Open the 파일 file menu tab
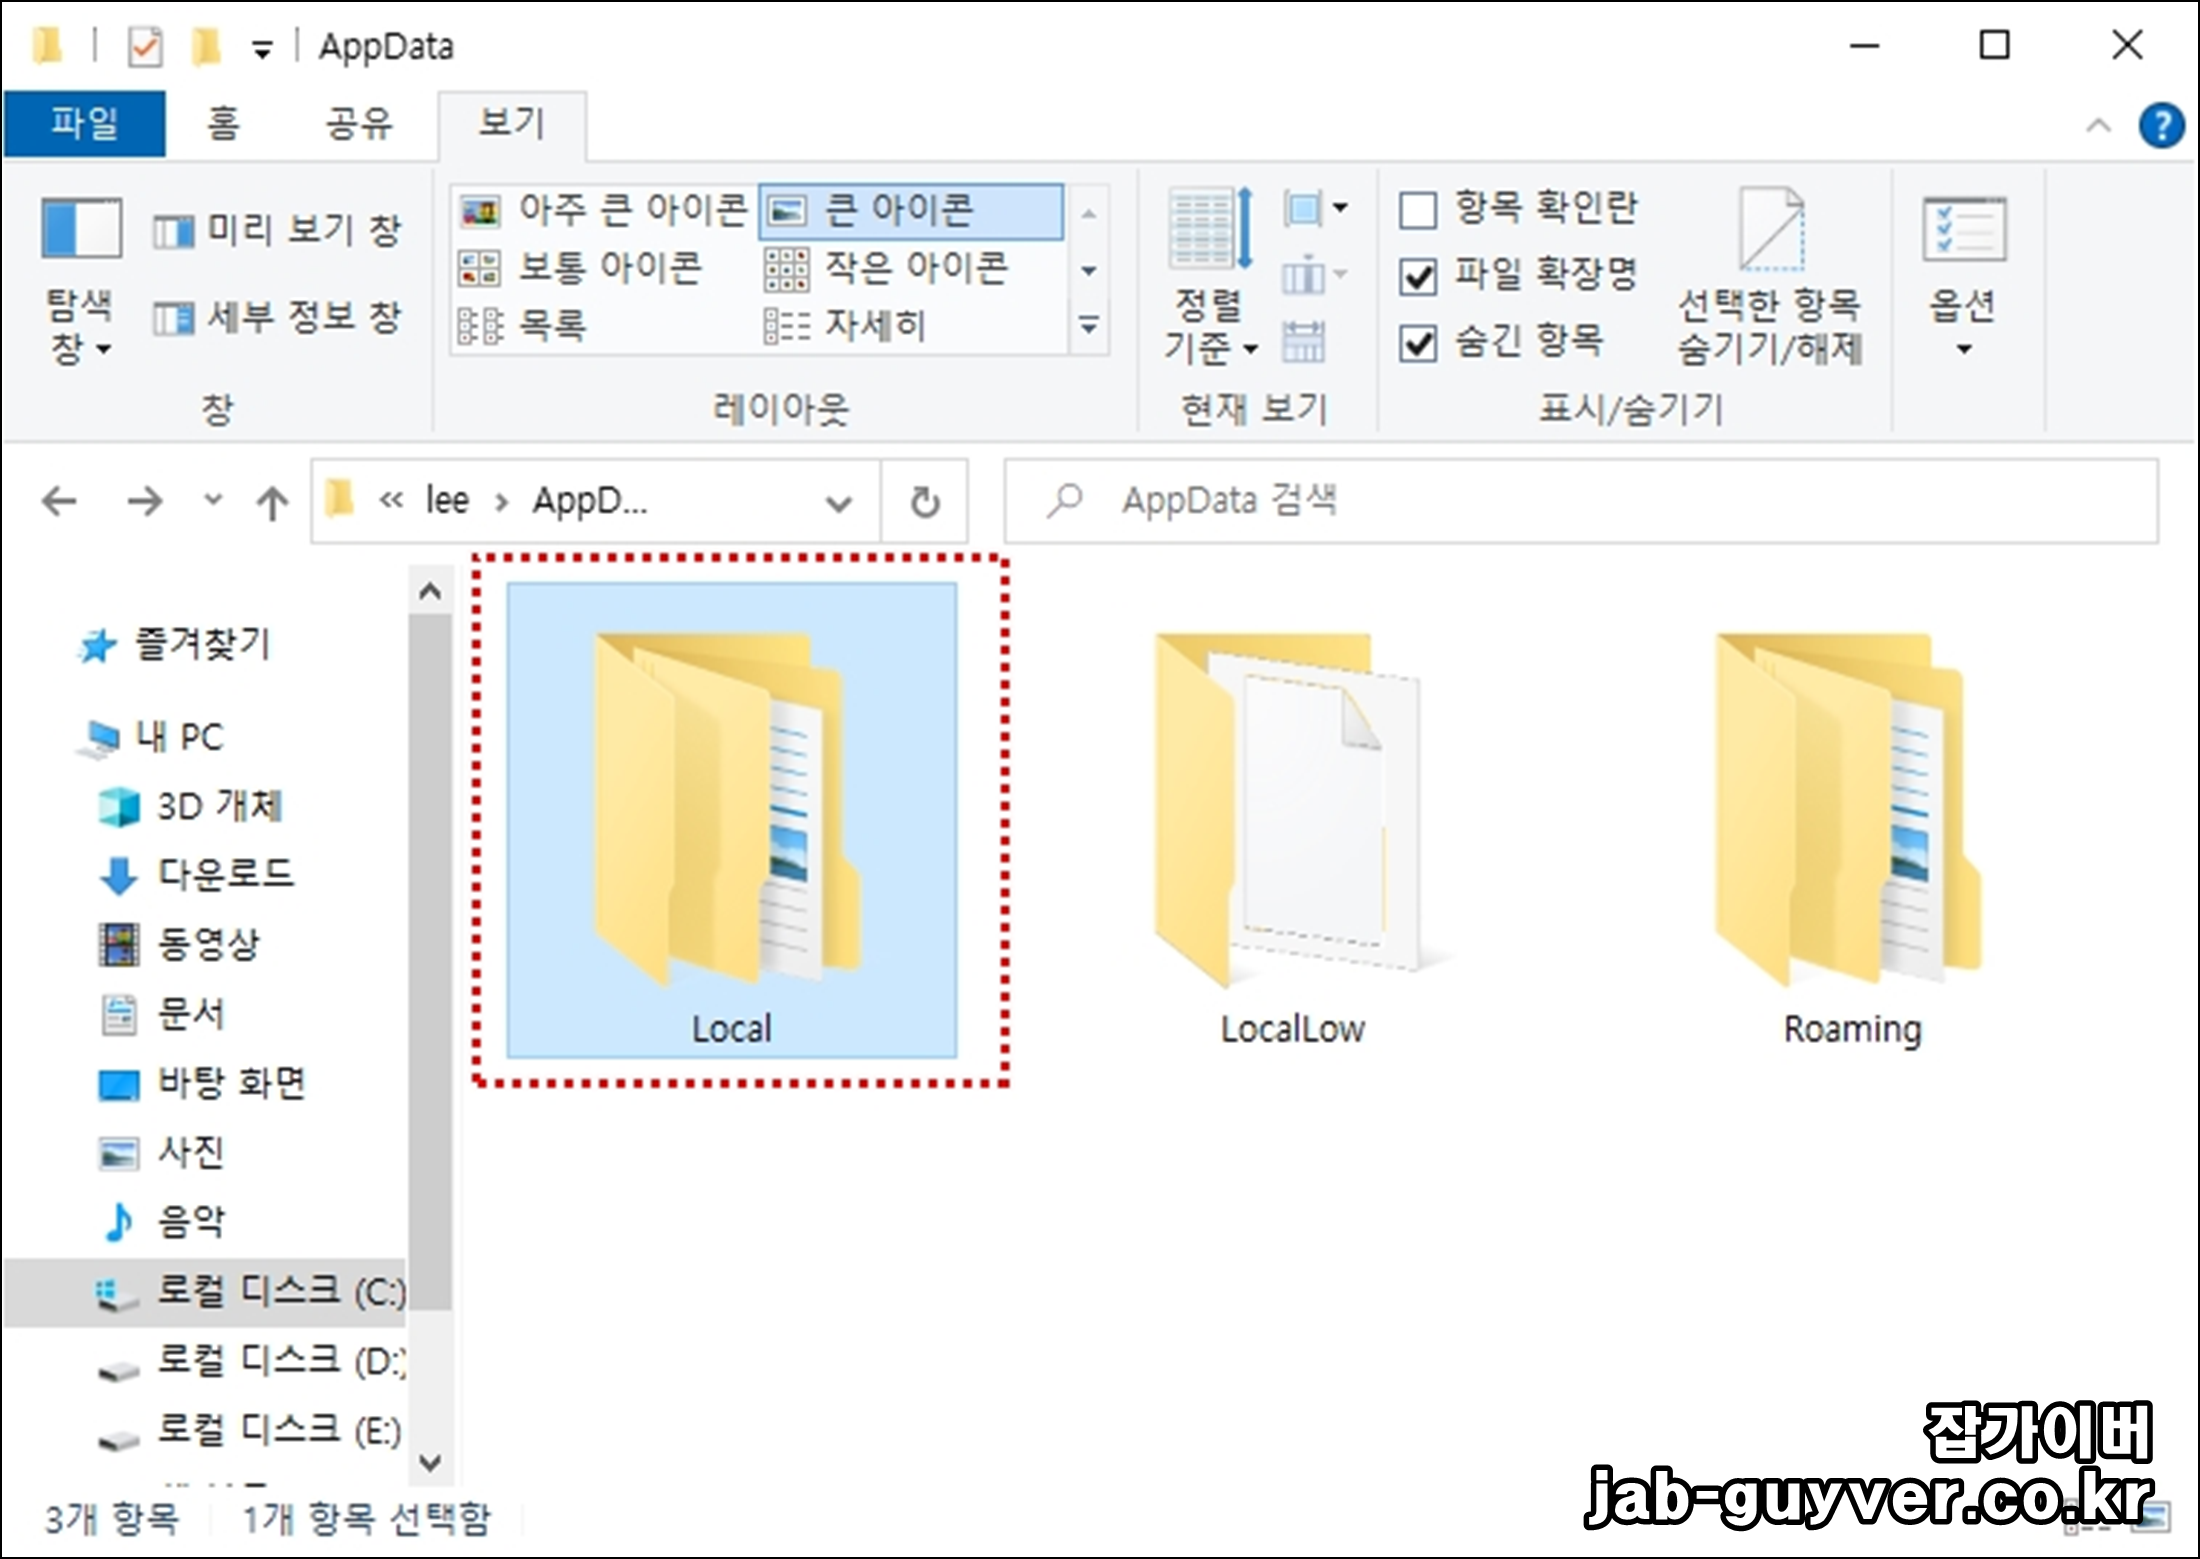 (x=85, y=124)
